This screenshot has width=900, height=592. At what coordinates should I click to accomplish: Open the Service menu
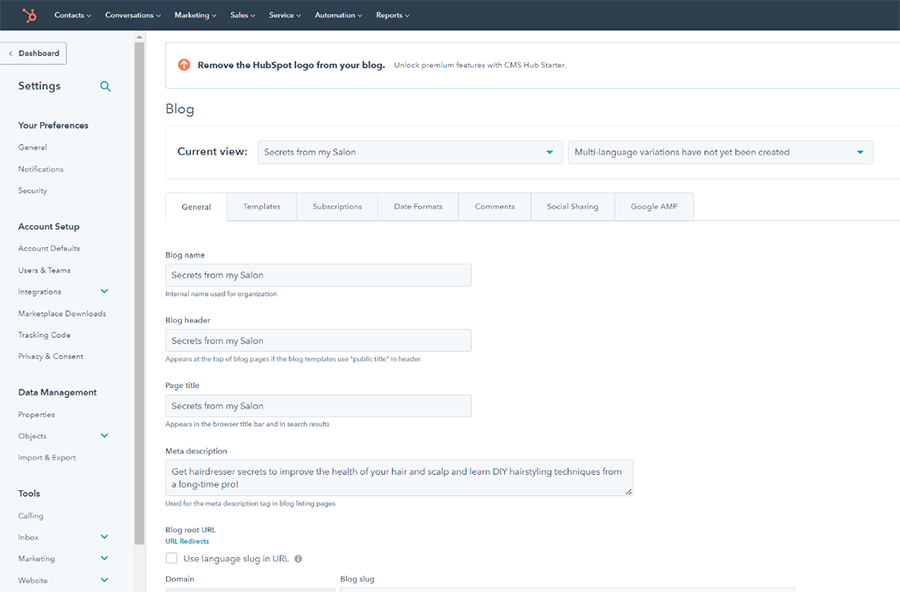tap(285, 16)
